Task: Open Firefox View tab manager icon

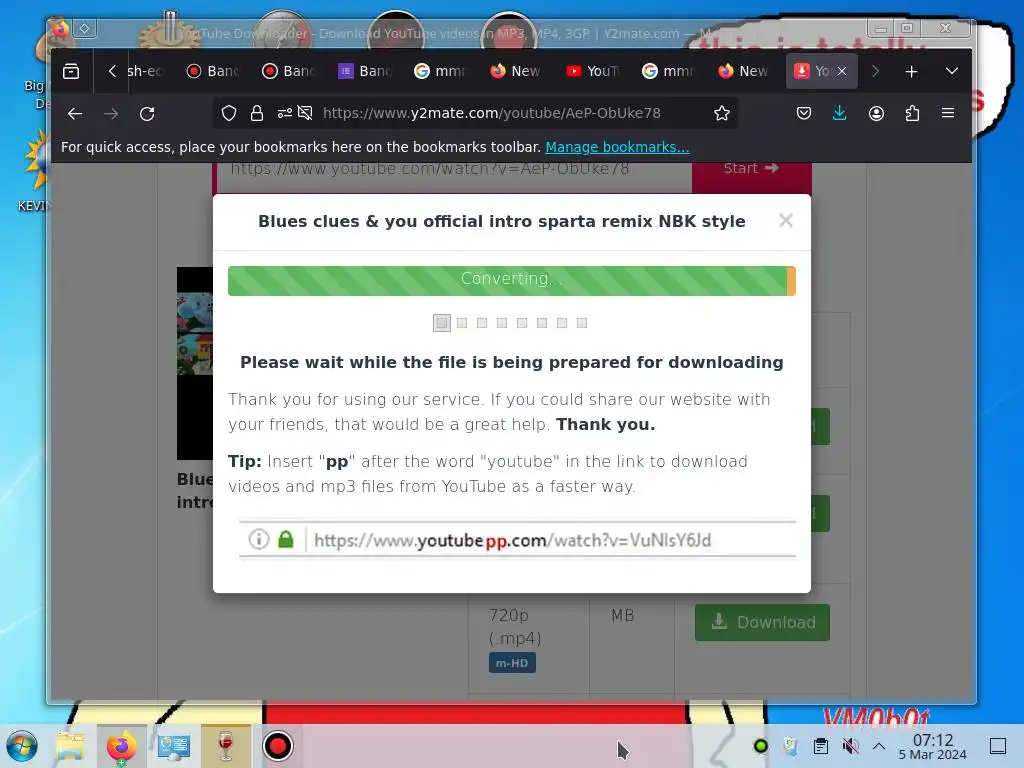Action: [x=71, y=71]
